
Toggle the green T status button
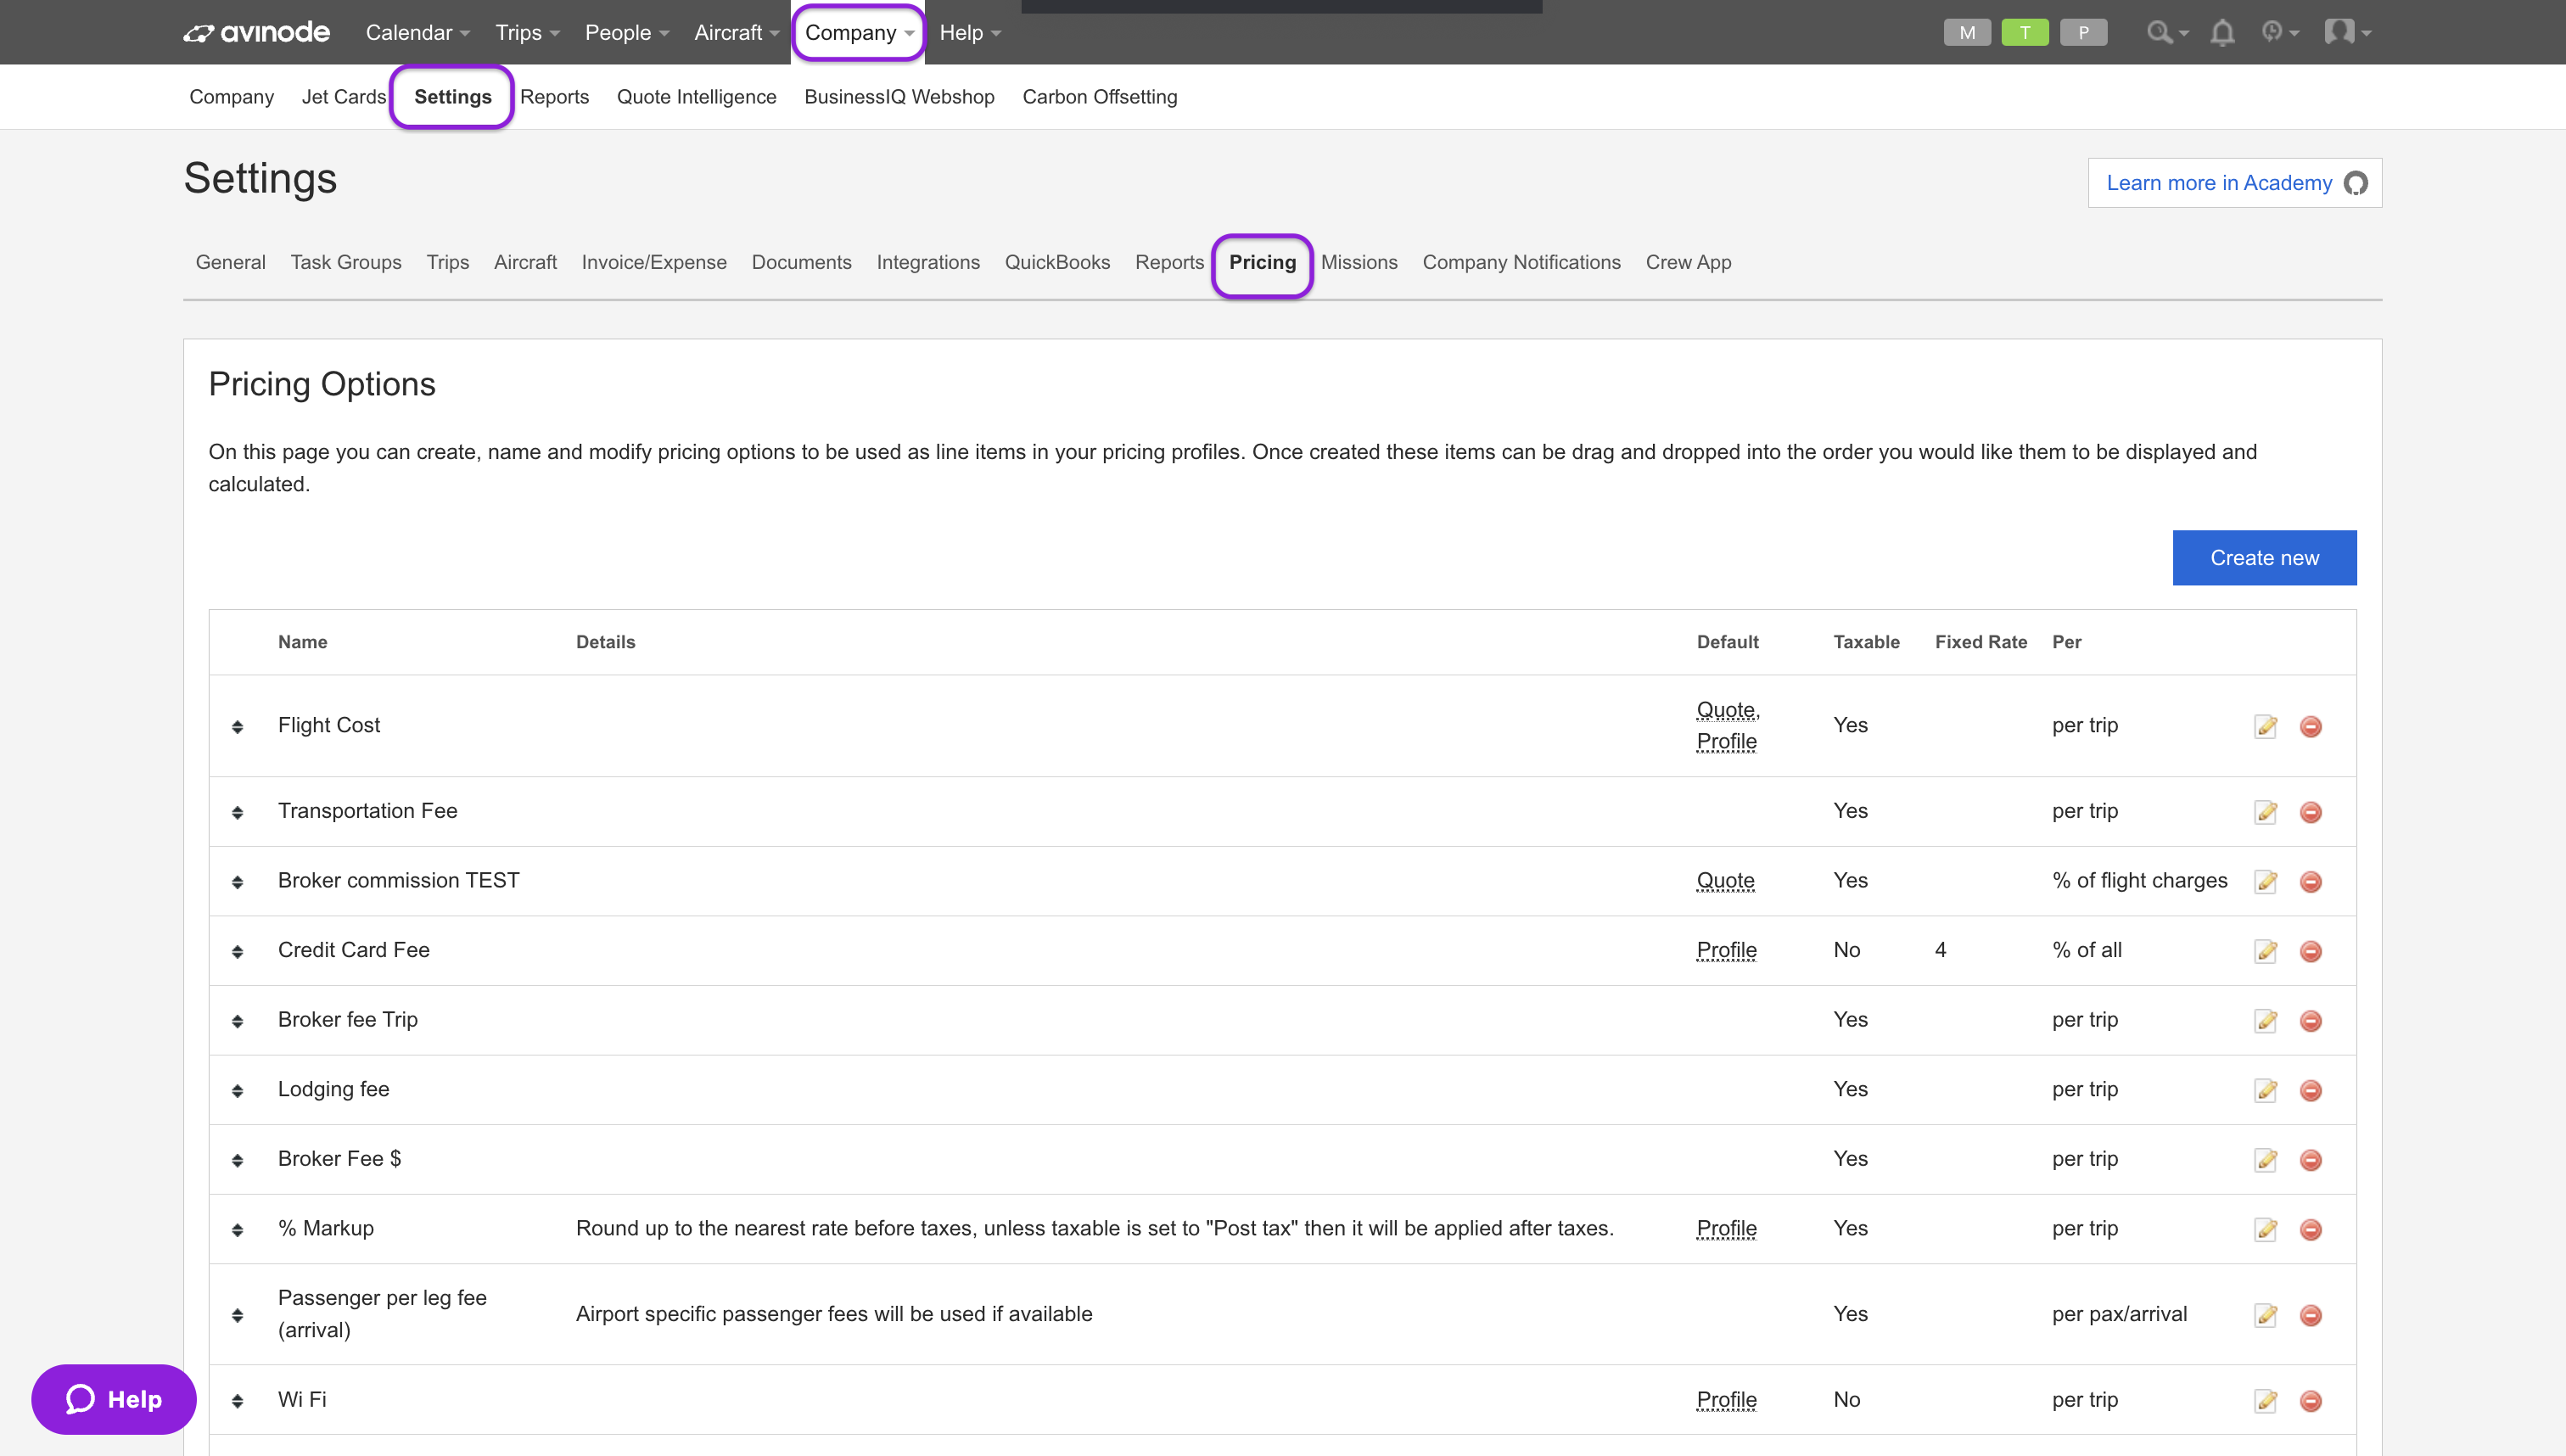click(2025, 32)
